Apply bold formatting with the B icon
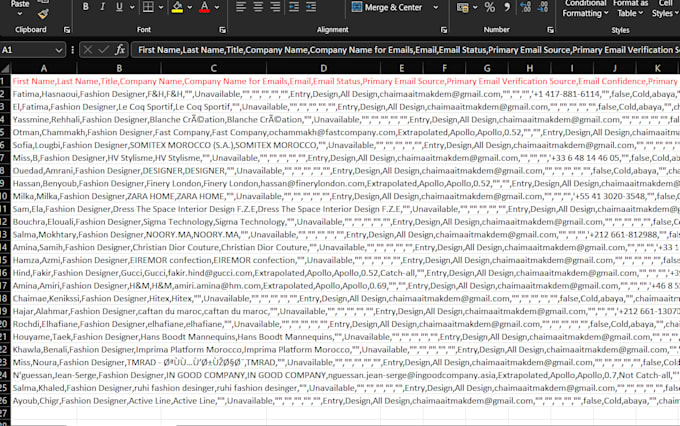 85,7
